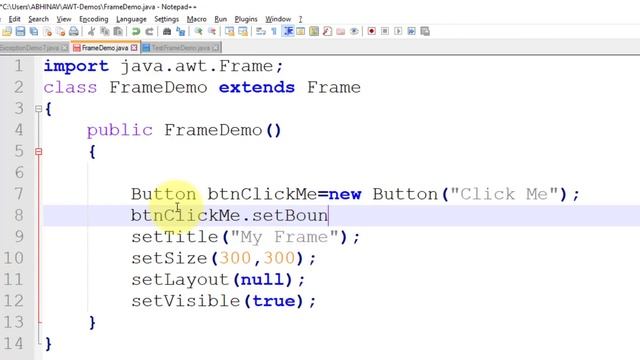Show the Document Map panel icon

tap(314, 31)
